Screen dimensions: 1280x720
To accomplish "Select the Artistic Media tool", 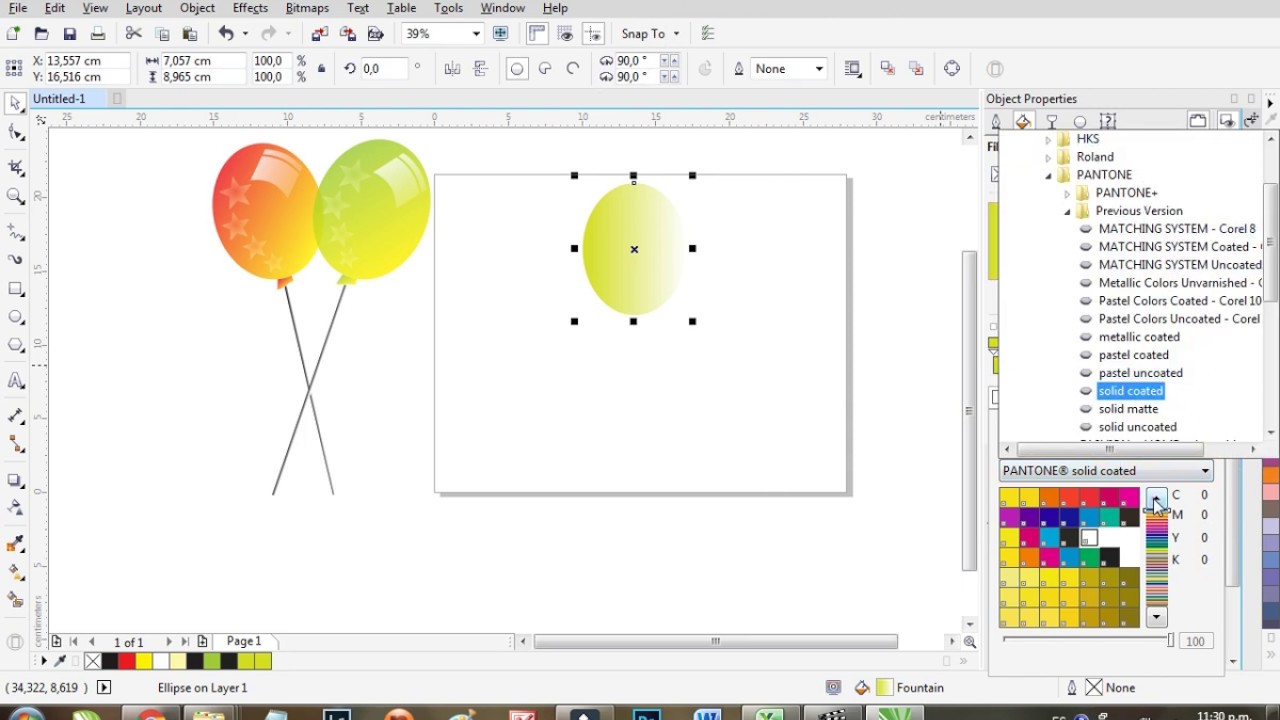I will click(15, 260).
